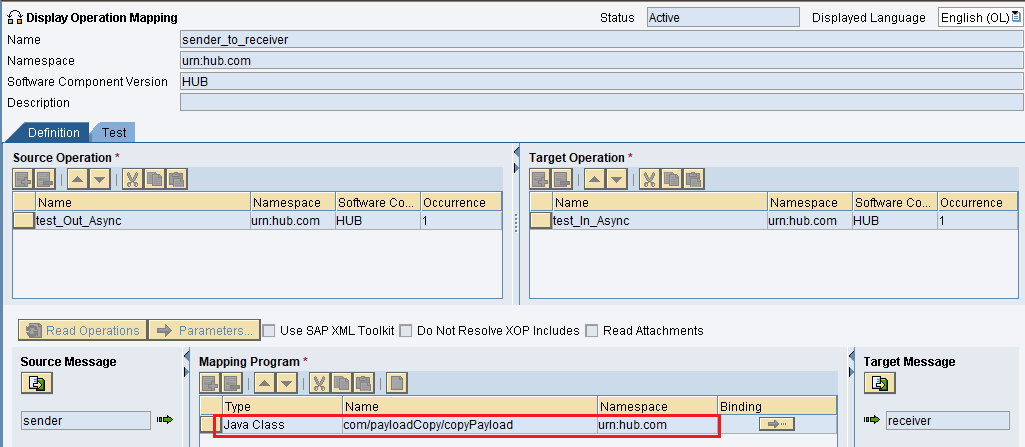1025x447 pixels.
Task: Check the Read Attachments option
Action: coord(592,331)
